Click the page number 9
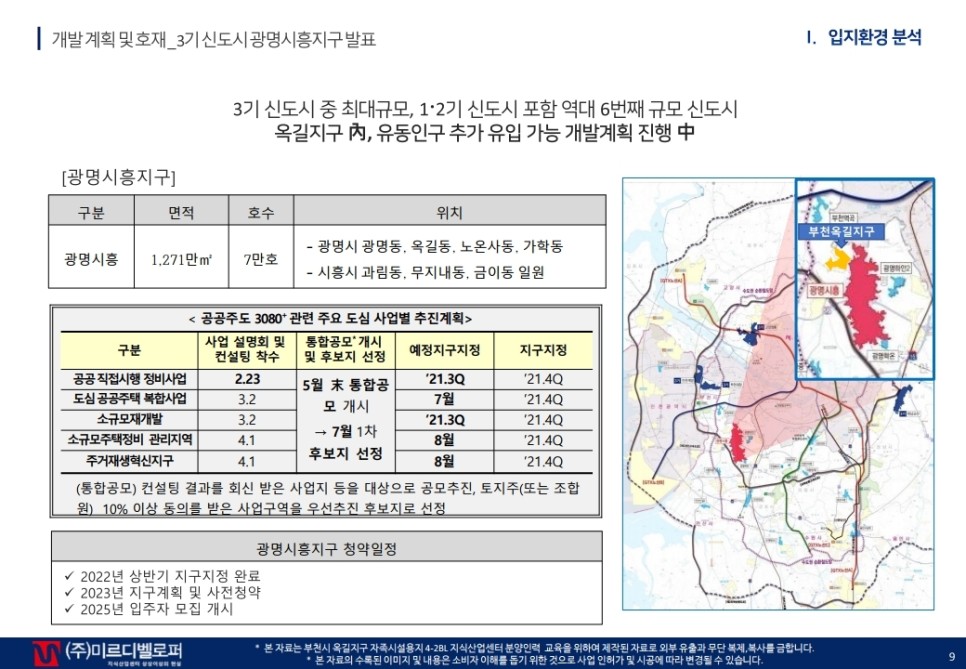The image size is (966, 669). (952, 657)
